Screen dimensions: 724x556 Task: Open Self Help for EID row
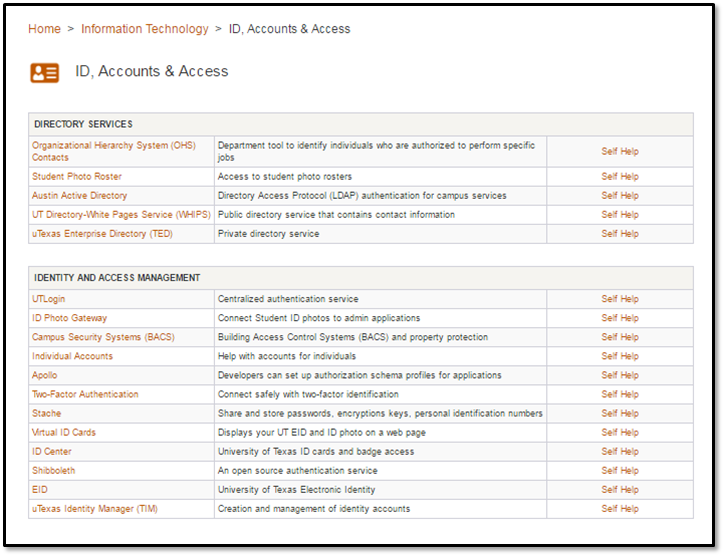pyautogui.click(x=619, y=490)
